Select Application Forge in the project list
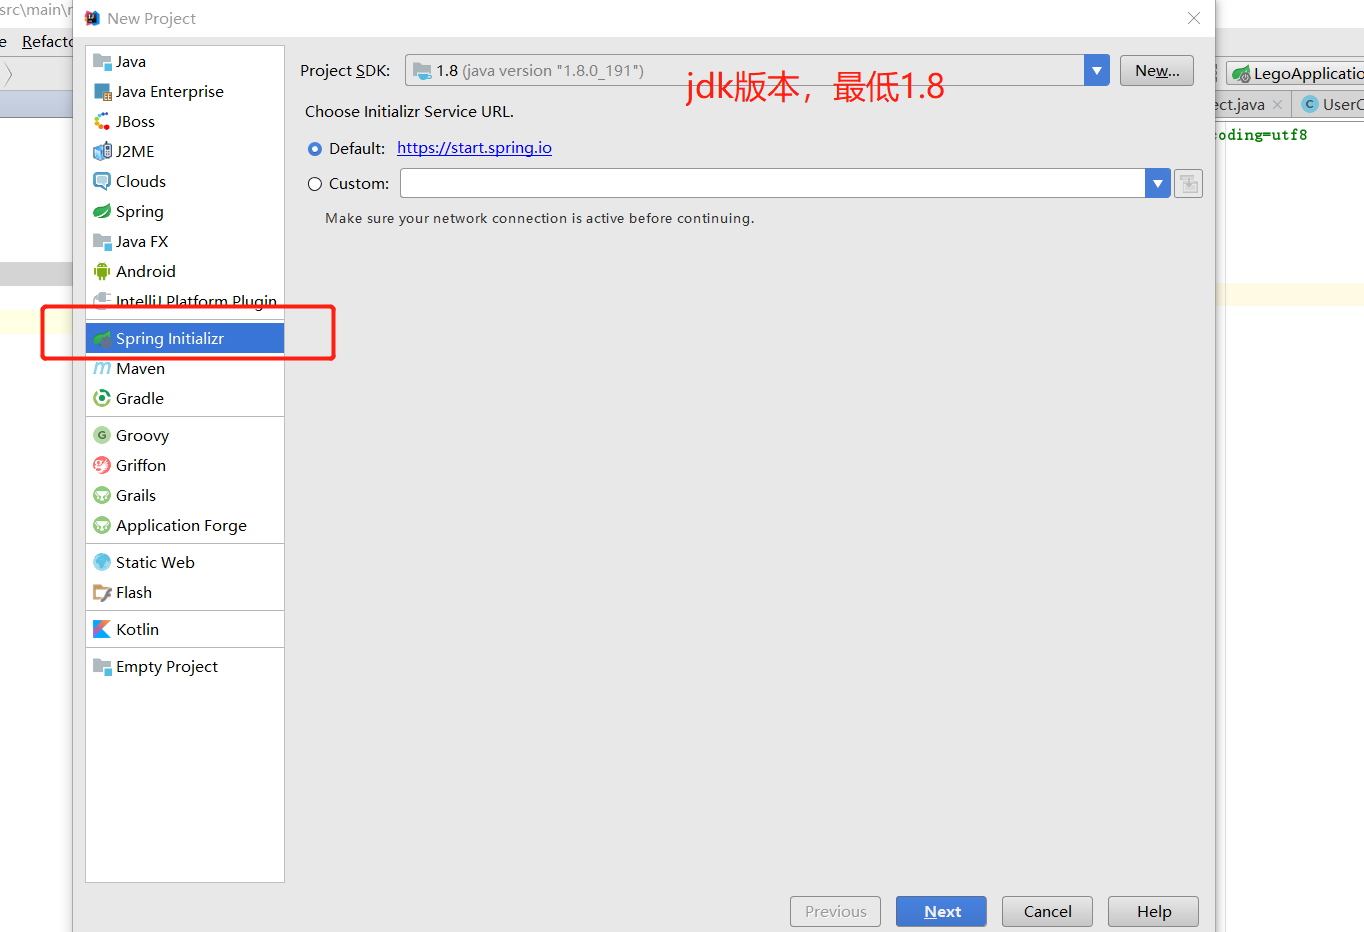1364x932 pixels. pyautogui.click(x=181, y=526)
